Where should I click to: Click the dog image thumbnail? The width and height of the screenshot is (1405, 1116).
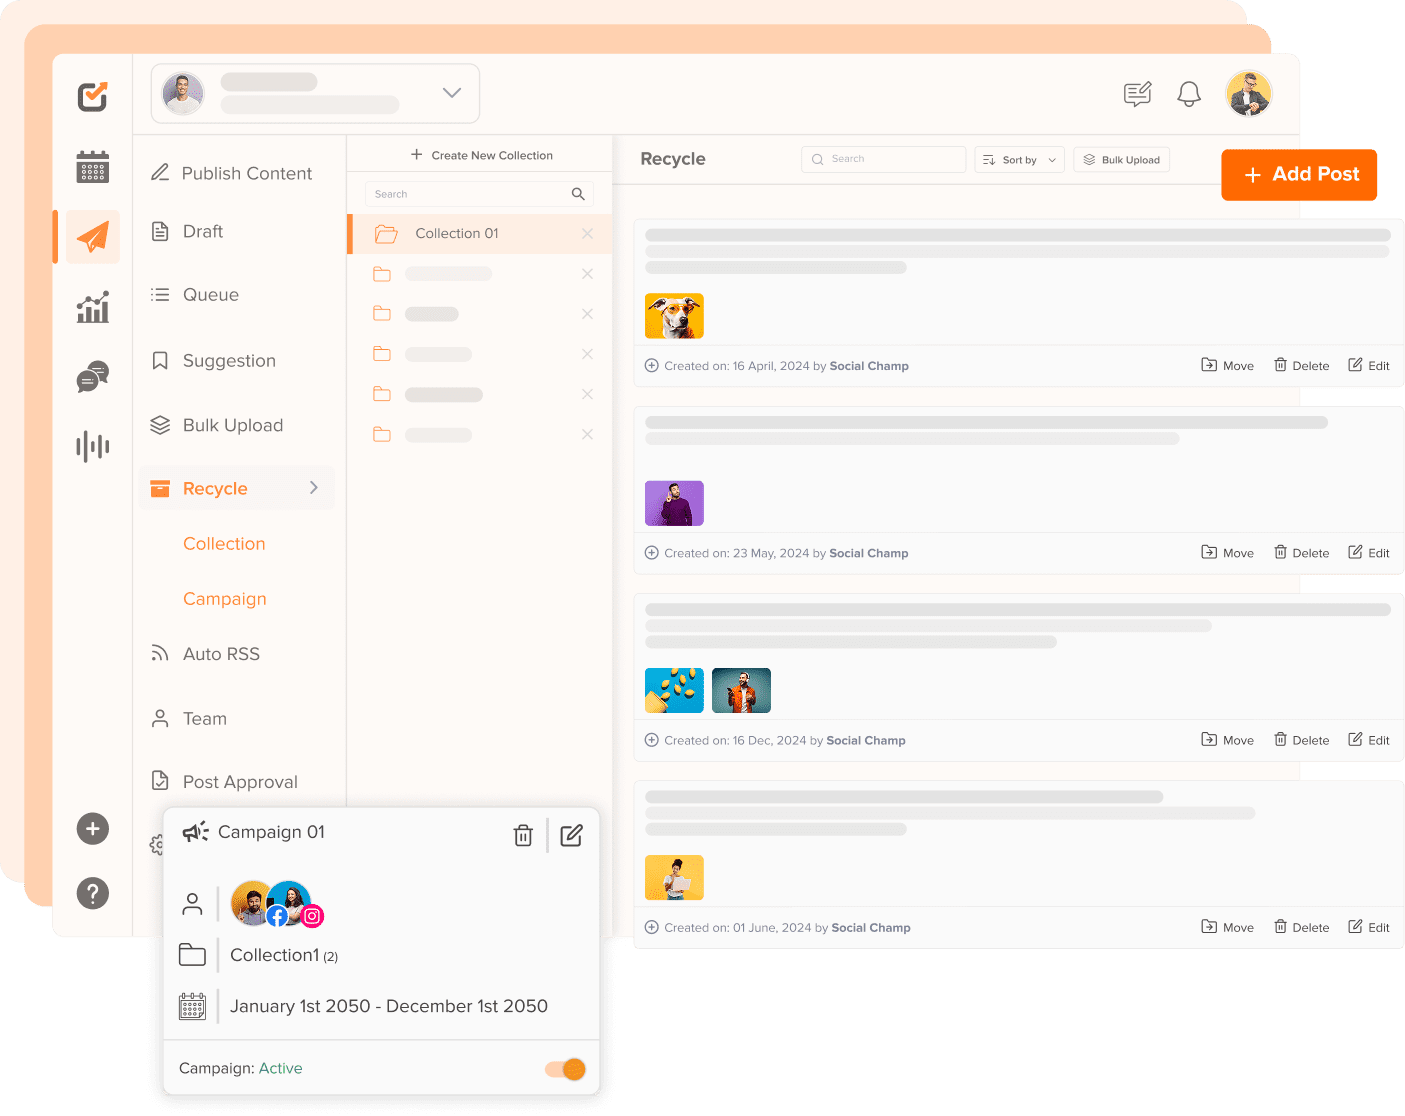pyautogui.click(x=674, y=316)
